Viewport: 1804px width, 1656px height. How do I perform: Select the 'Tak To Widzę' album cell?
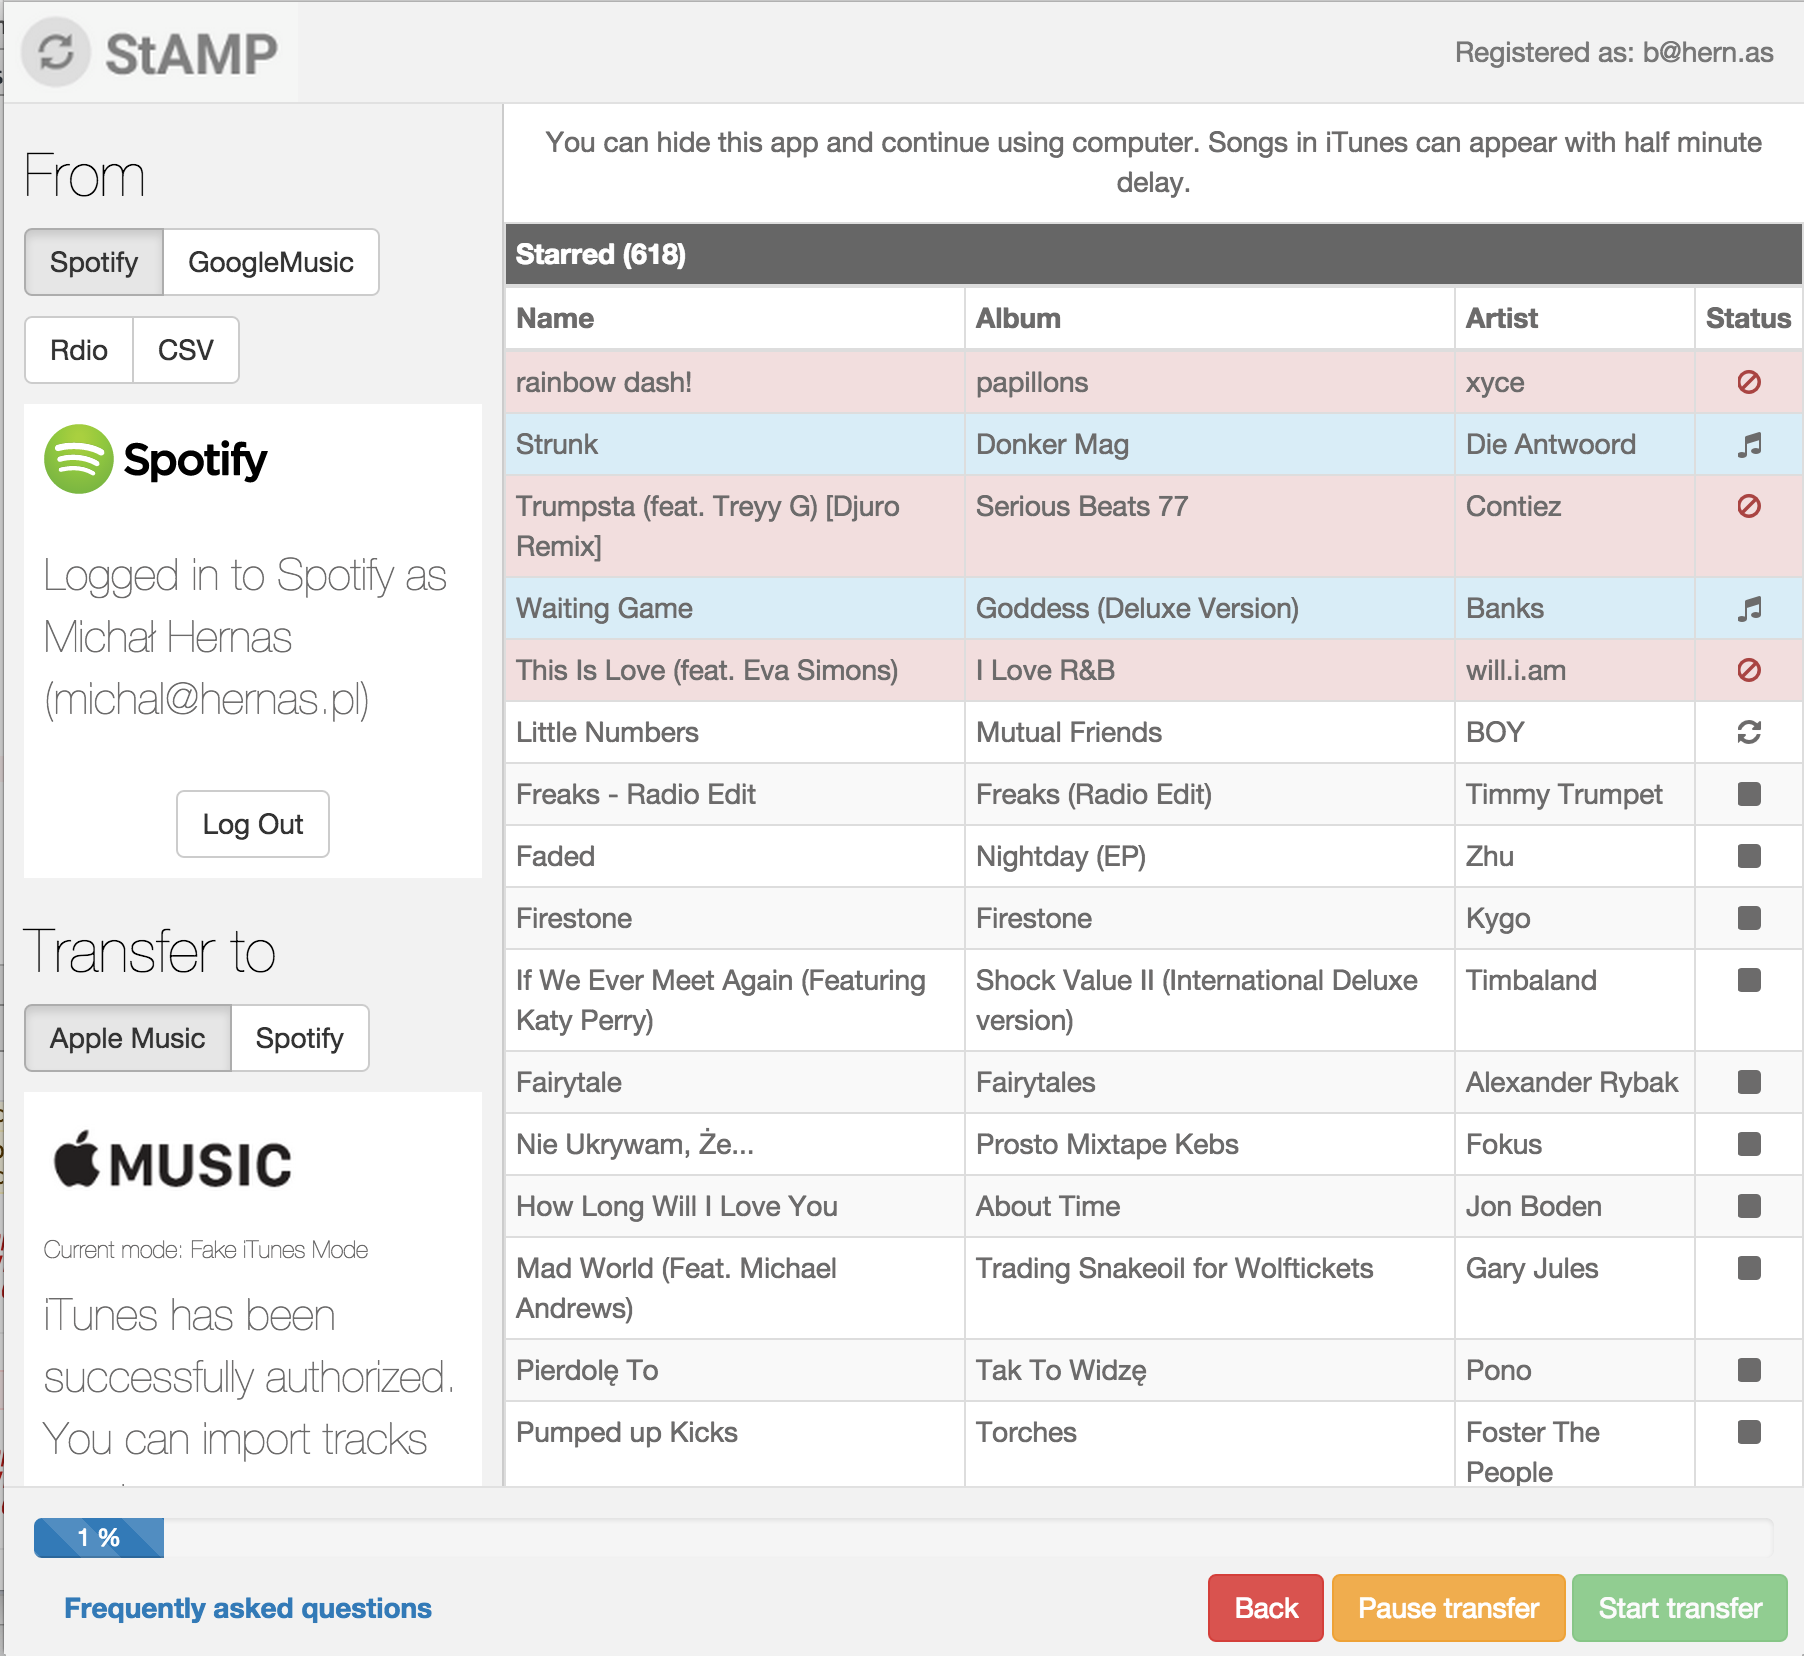(1210, 1370)
